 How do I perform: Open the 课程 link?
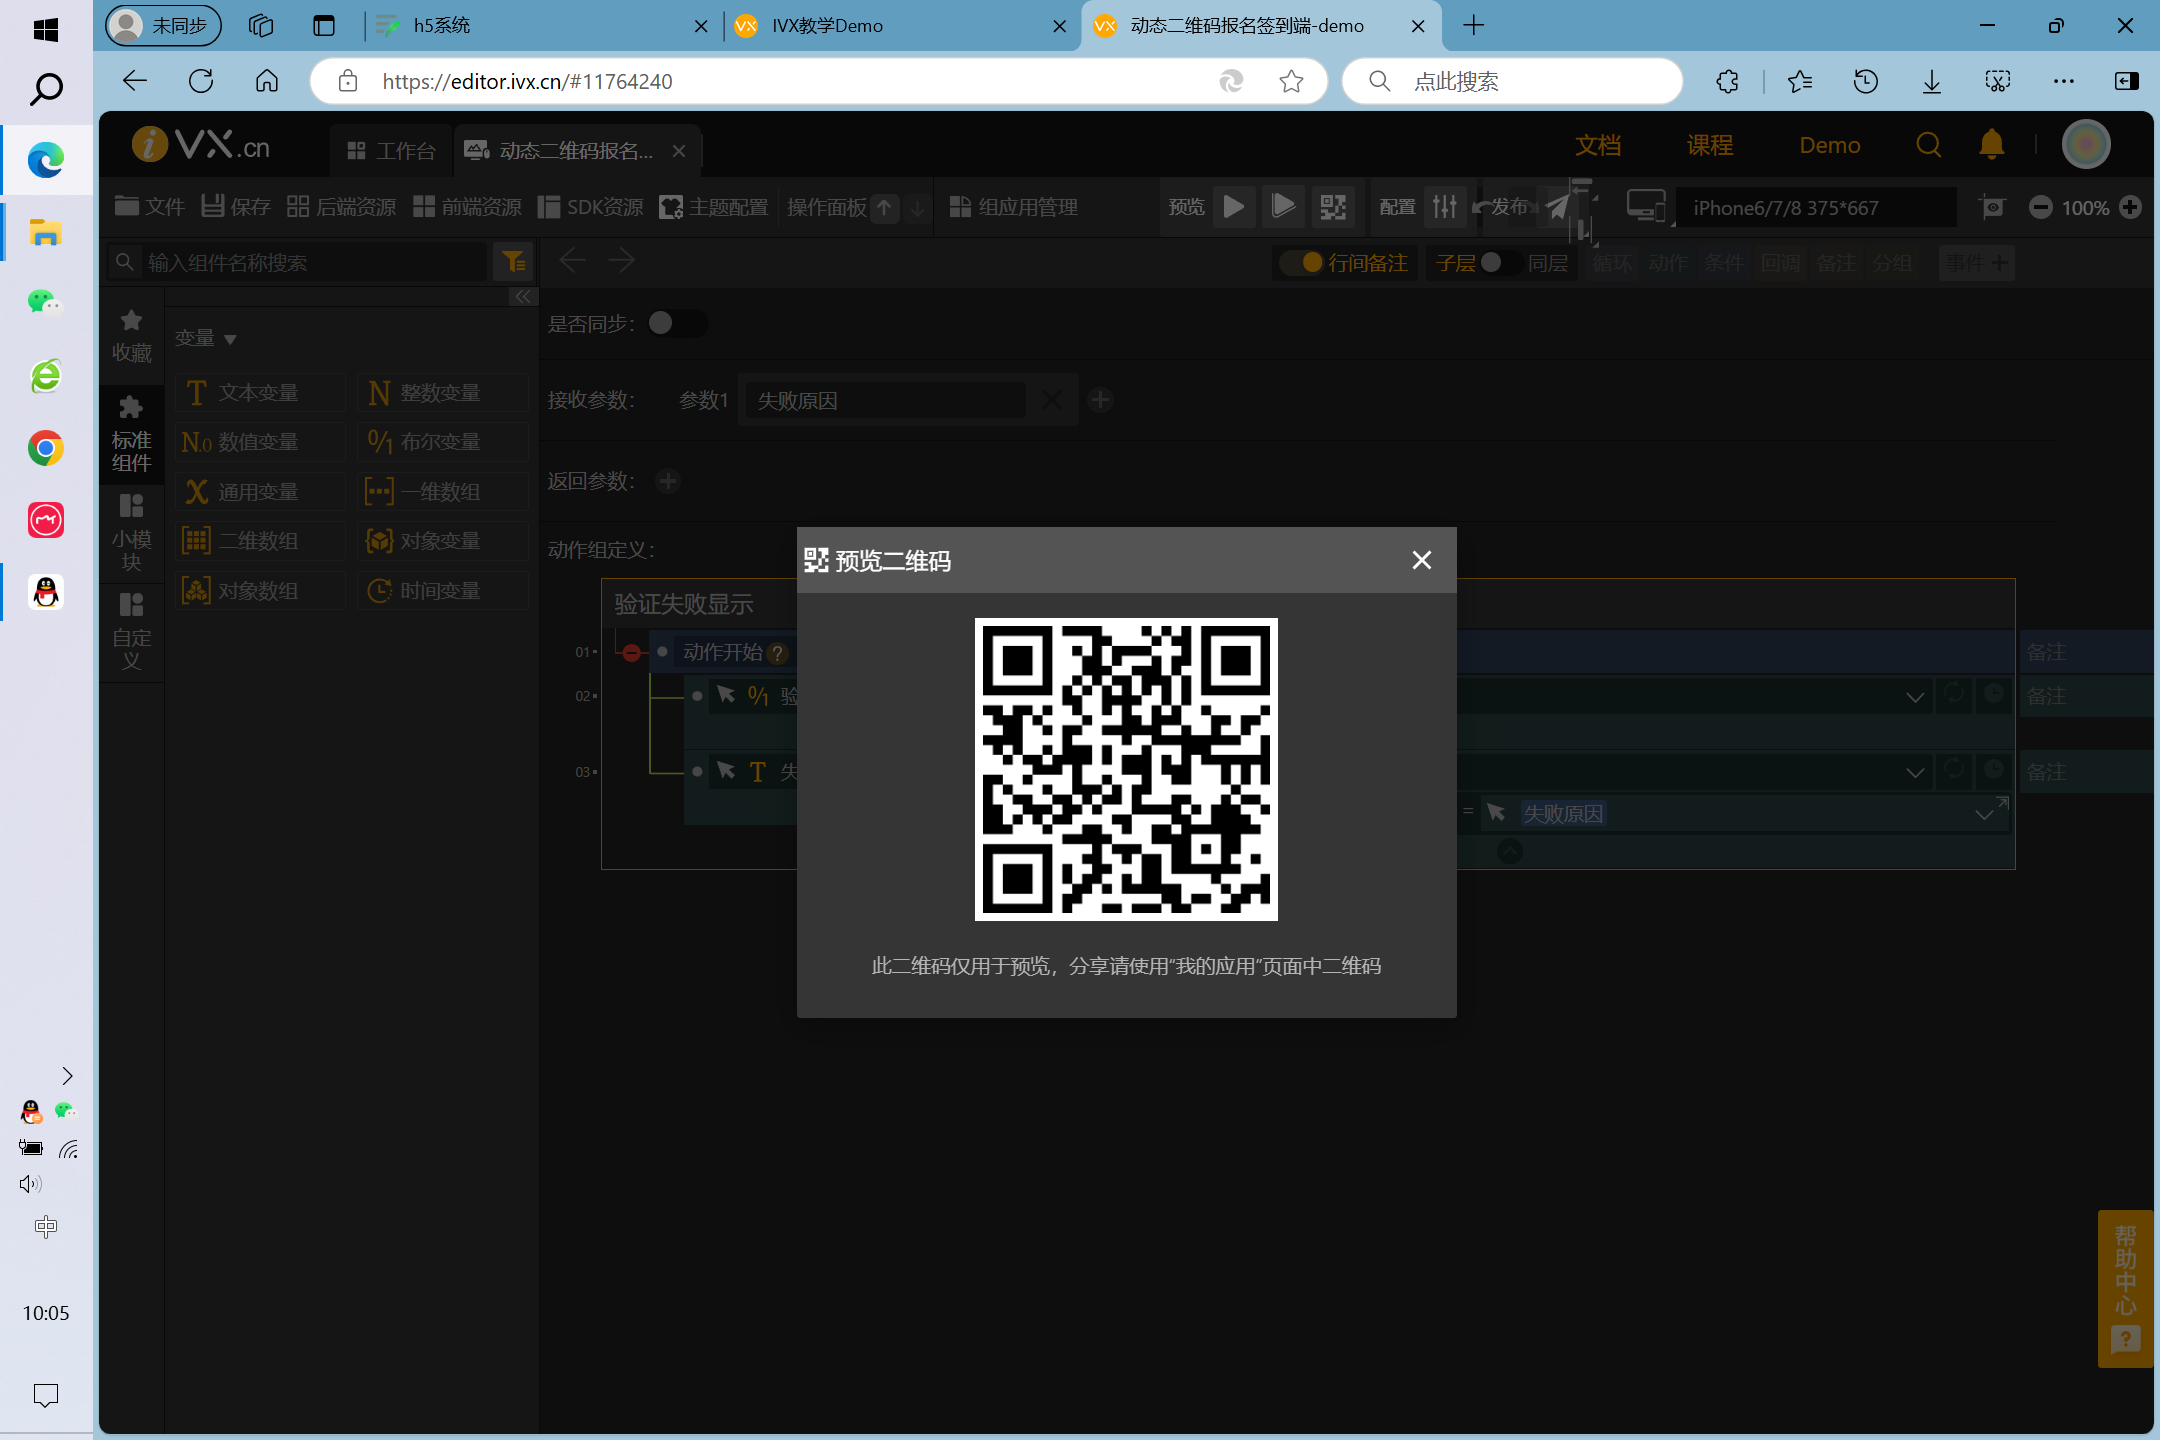[1710, 146]
